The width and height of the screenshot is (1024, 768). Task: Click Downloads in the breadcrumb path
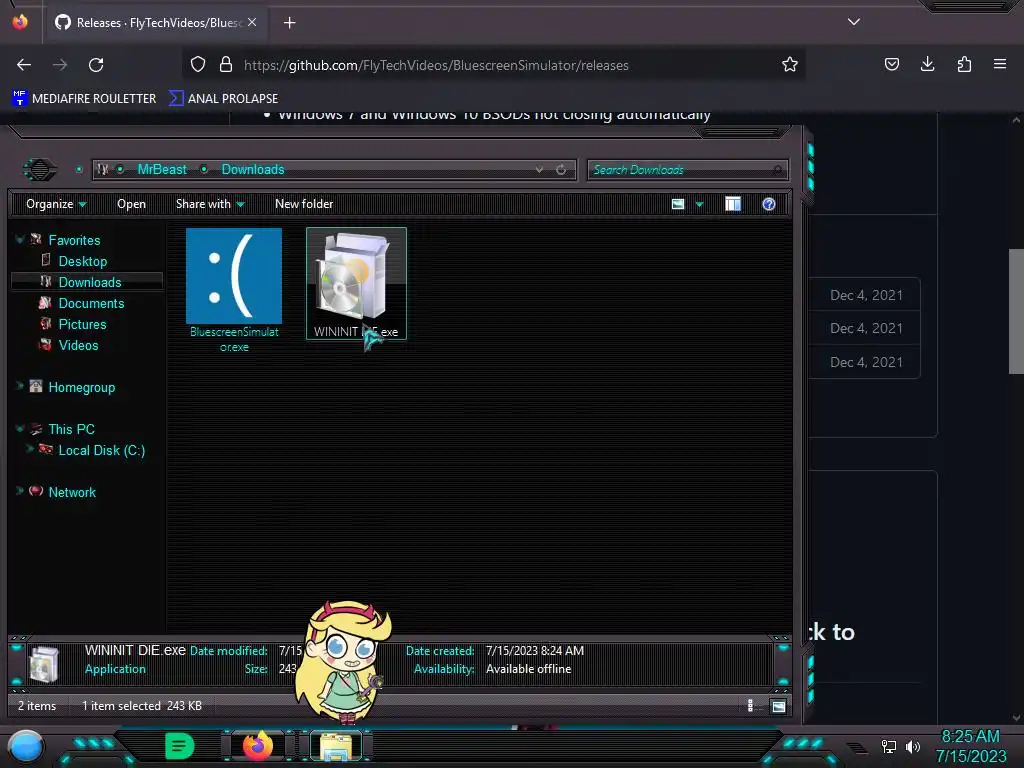coord(253,170)
